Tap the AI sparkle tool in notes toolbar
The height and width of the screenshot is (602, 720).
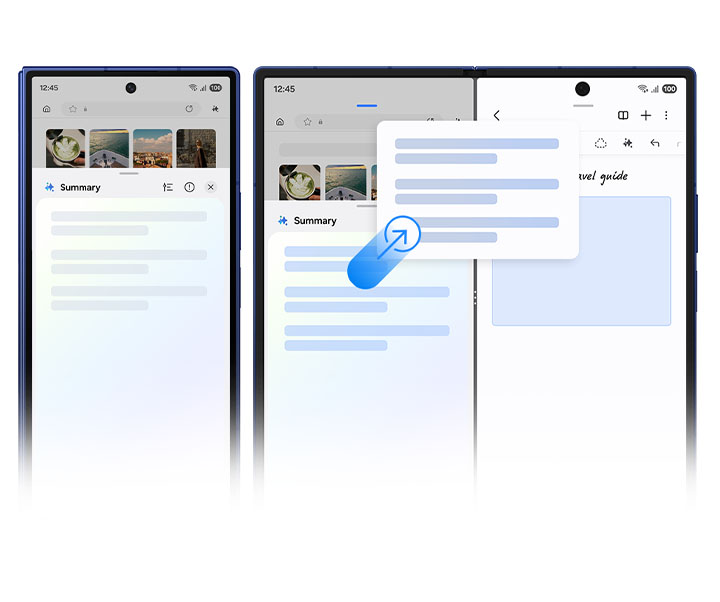coord(627,143)
